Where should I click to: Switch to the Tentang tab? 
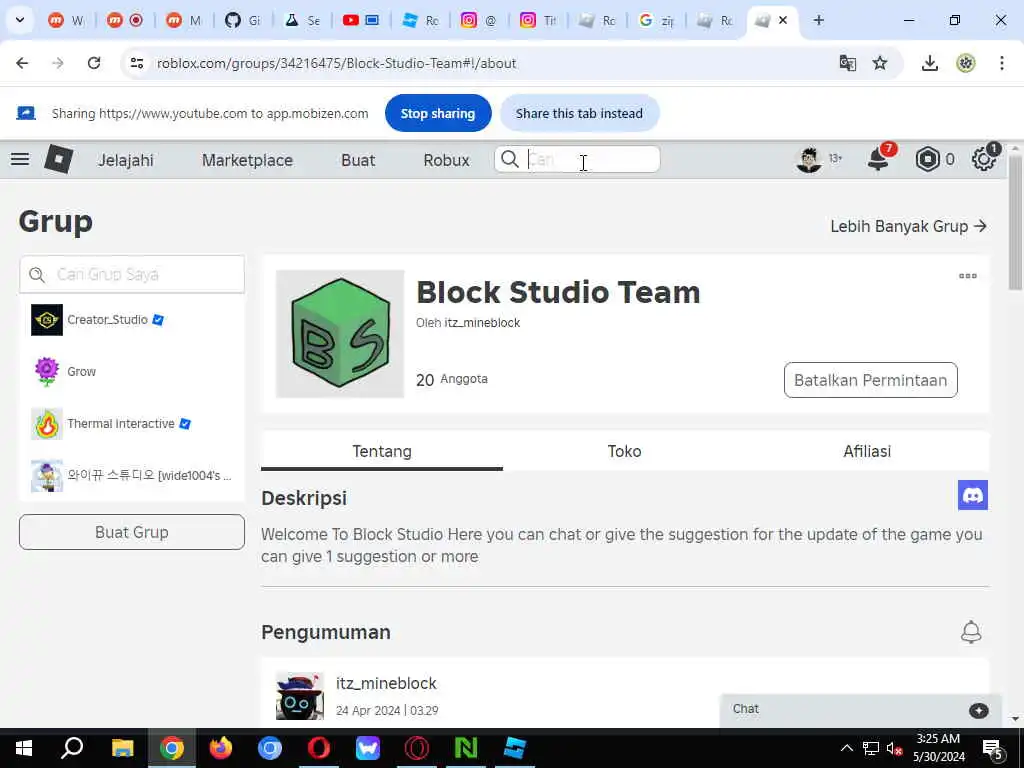[382, 451]
